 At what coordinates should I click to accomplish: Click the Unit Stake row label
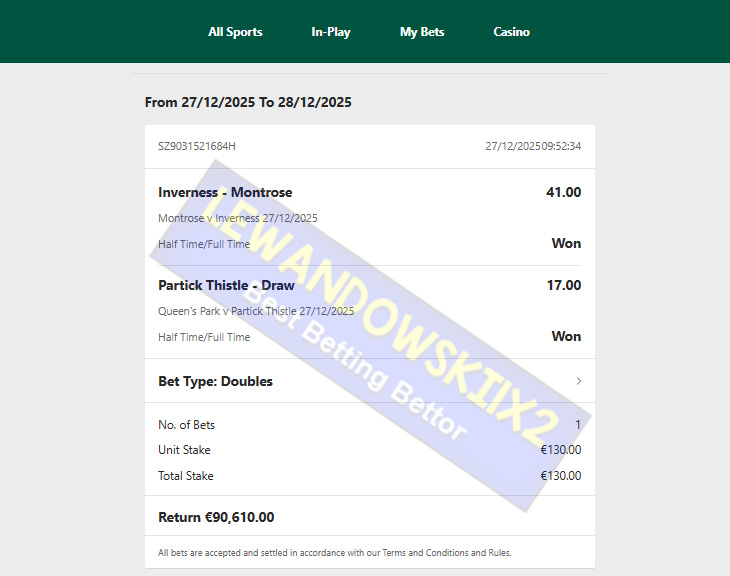point(184,450)
